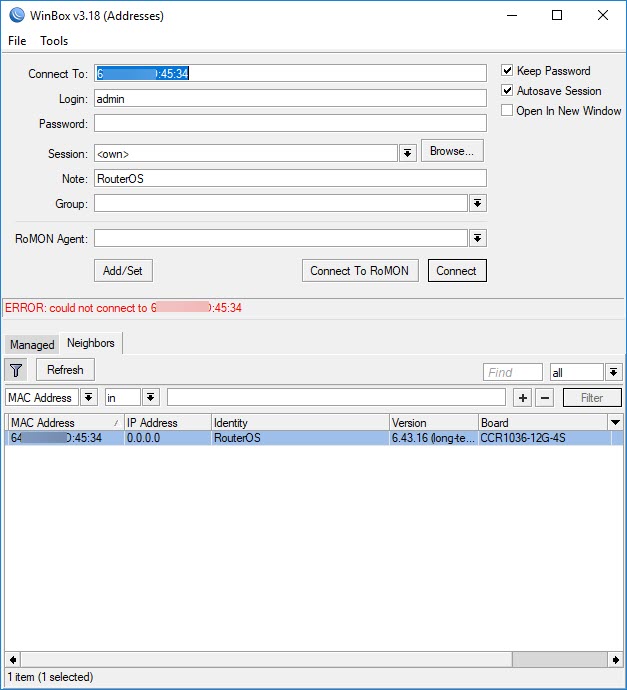Click the '1 item (1 selected)' status text
Screen dimensions: 627x690
pos(50,677)
